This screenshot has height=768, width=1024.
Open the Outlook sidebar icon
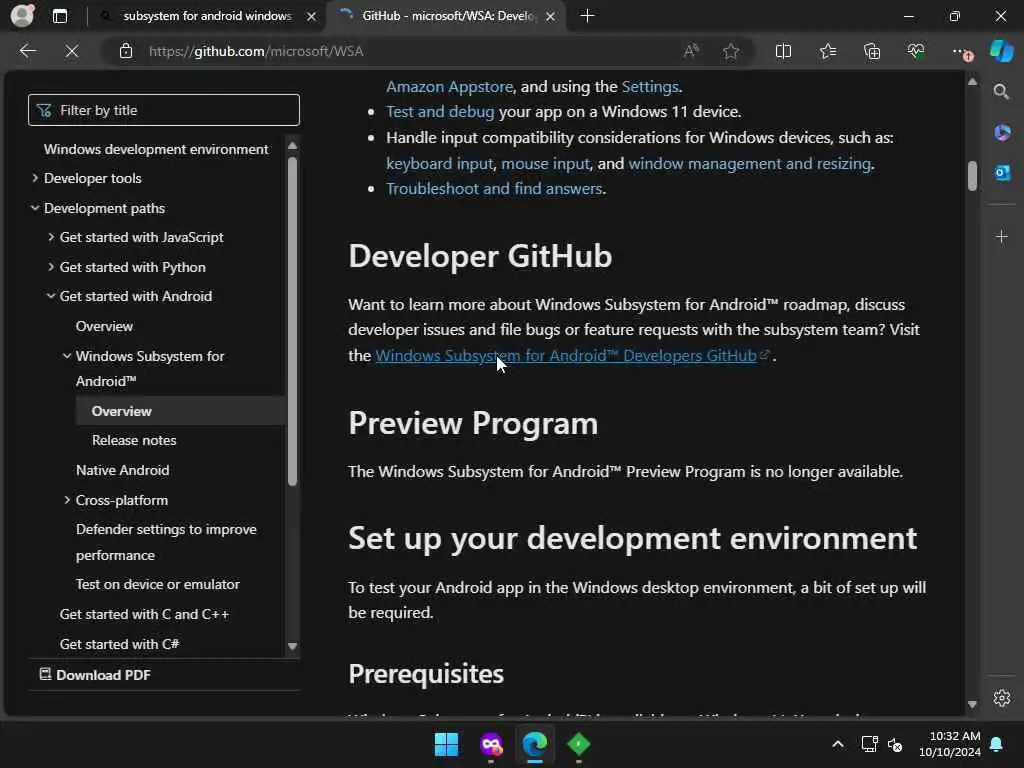[1002, 173]
